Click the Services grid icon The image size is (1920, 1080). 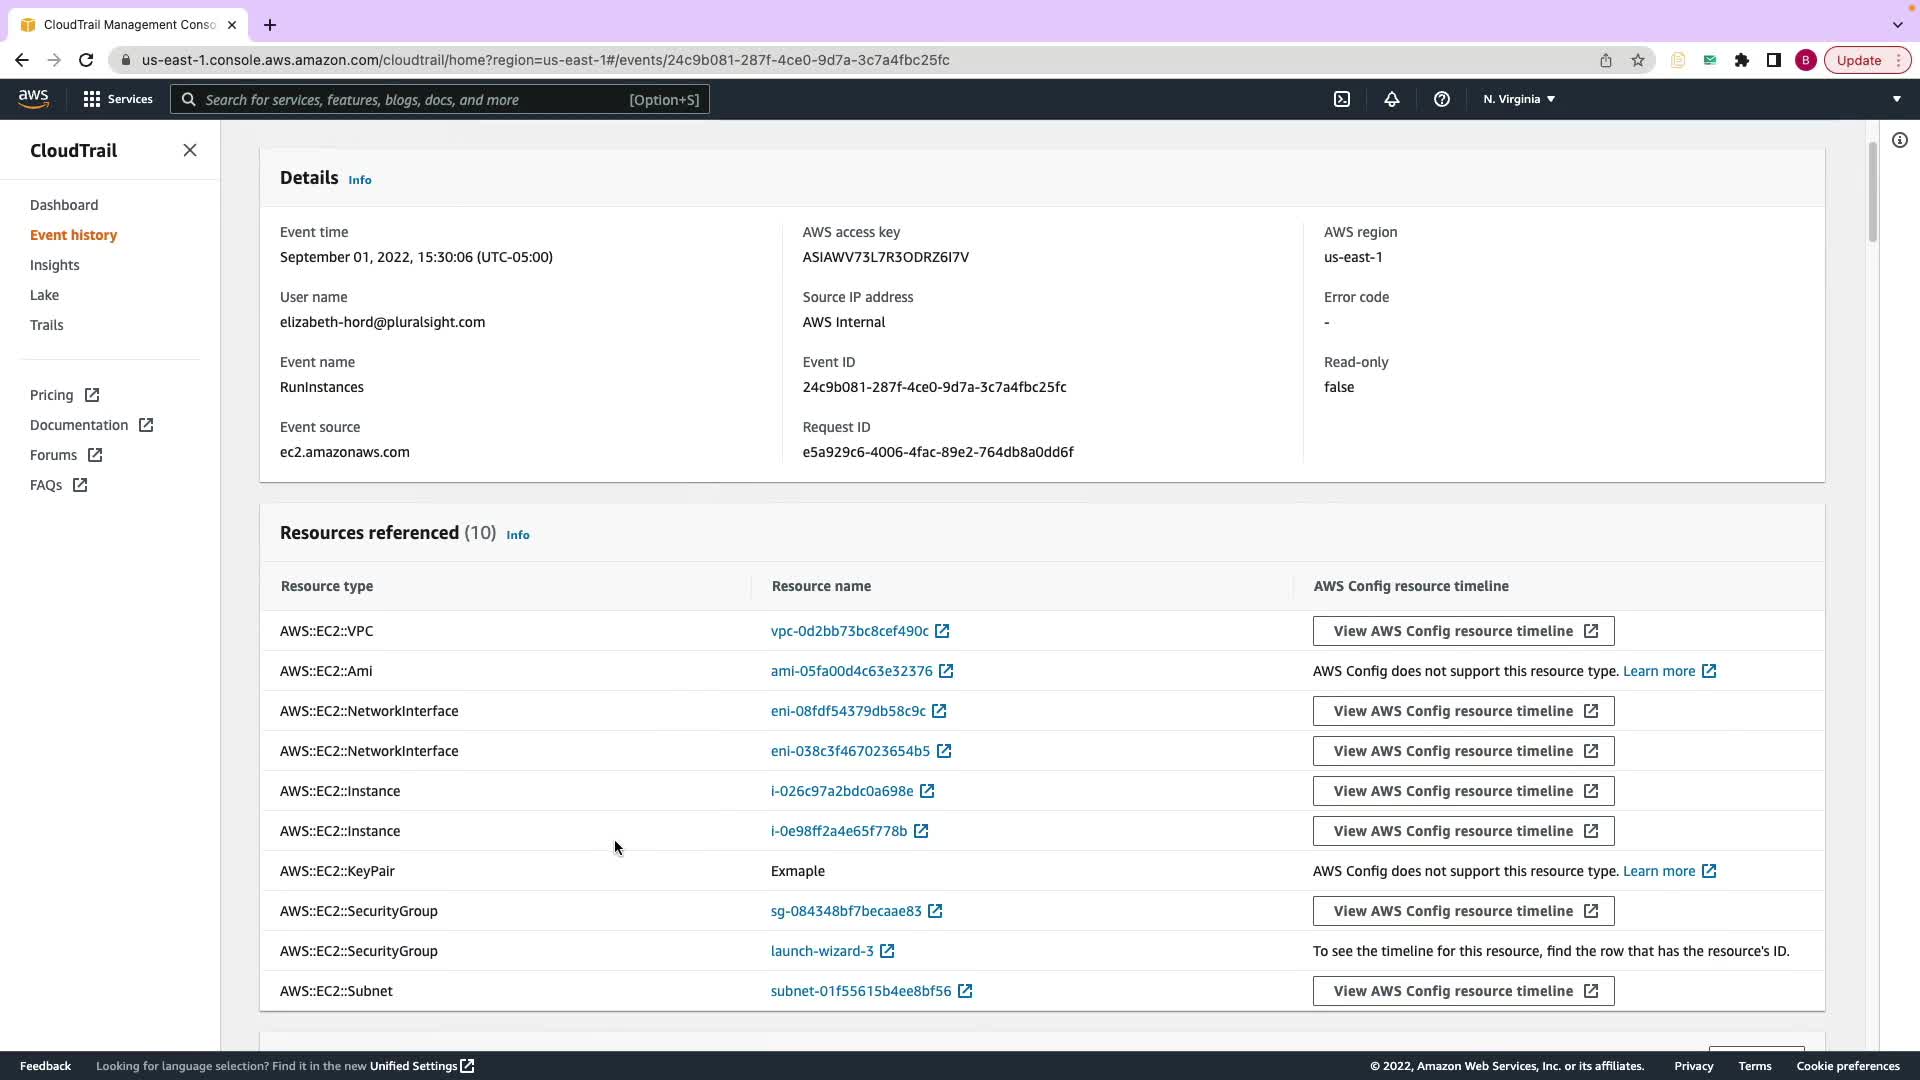click(92, 99)
